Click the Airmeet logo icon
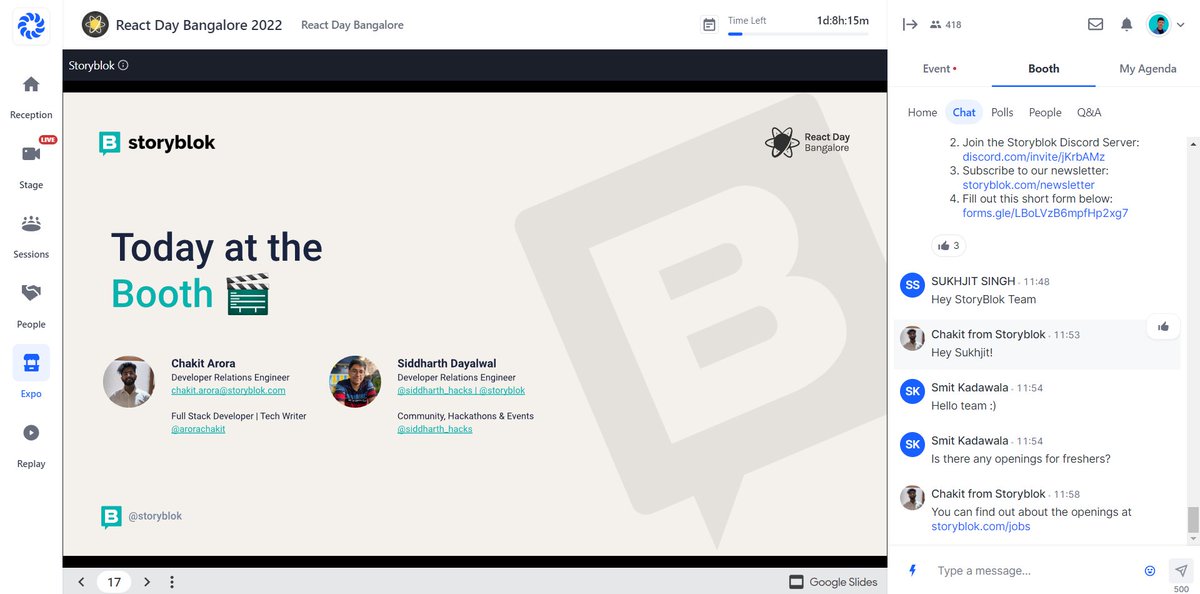Screen dimensions: 1200x594 point(31,25)
